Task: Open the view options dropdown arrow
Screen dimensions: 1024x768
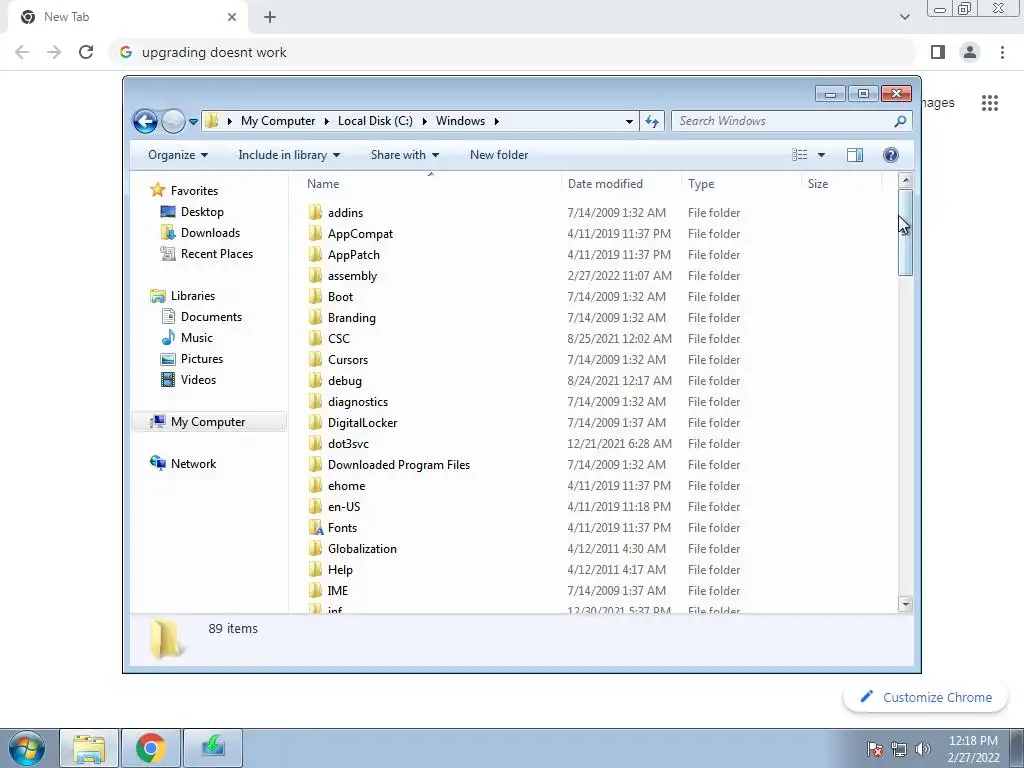Action: [822, 155]
